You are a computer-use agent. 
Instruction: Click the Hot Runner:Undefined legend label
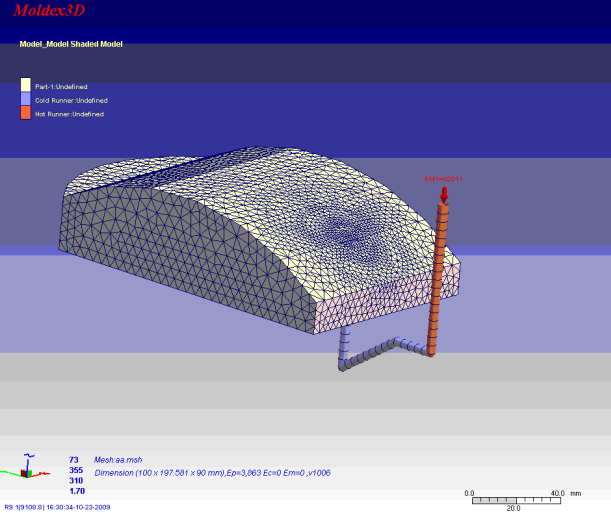tap(69, 114)
